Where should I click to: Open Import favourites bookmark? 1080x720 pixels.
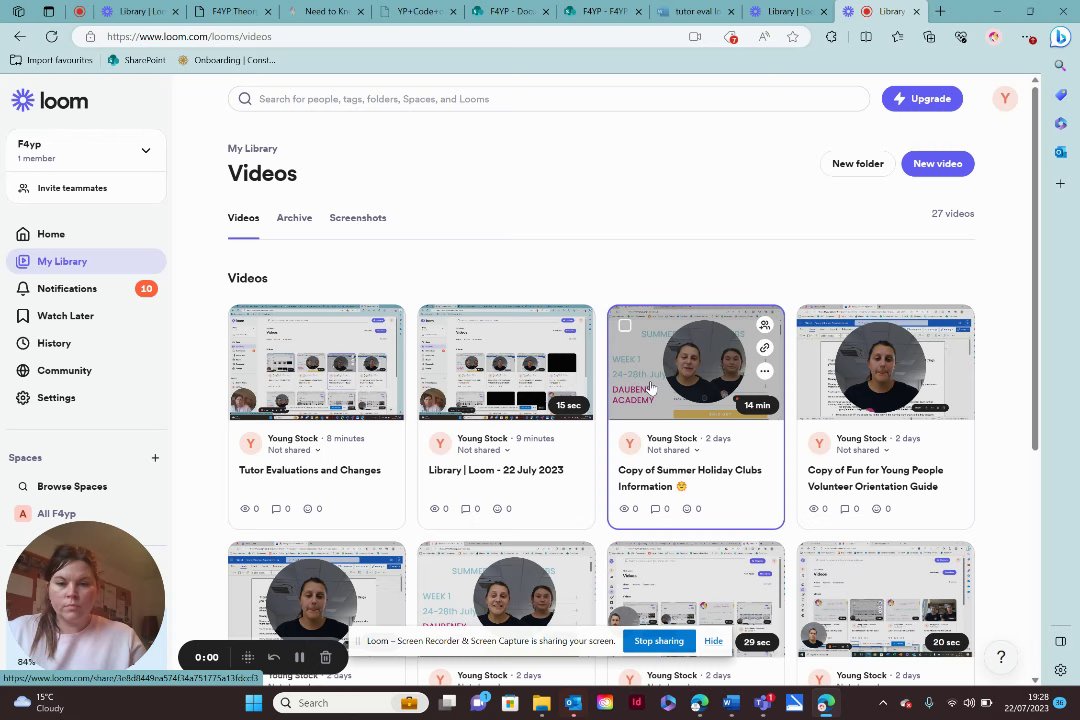click(52, 60)
